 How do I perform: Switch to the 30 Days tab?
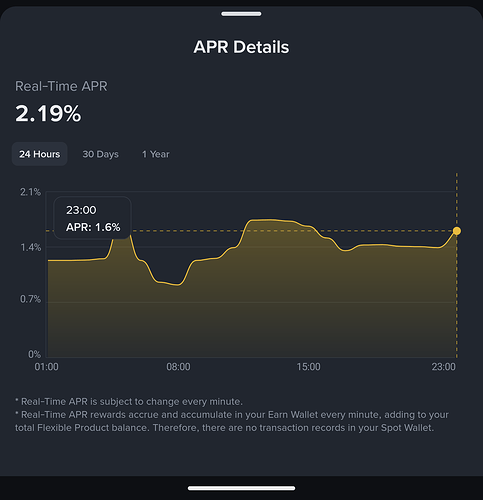100,154
